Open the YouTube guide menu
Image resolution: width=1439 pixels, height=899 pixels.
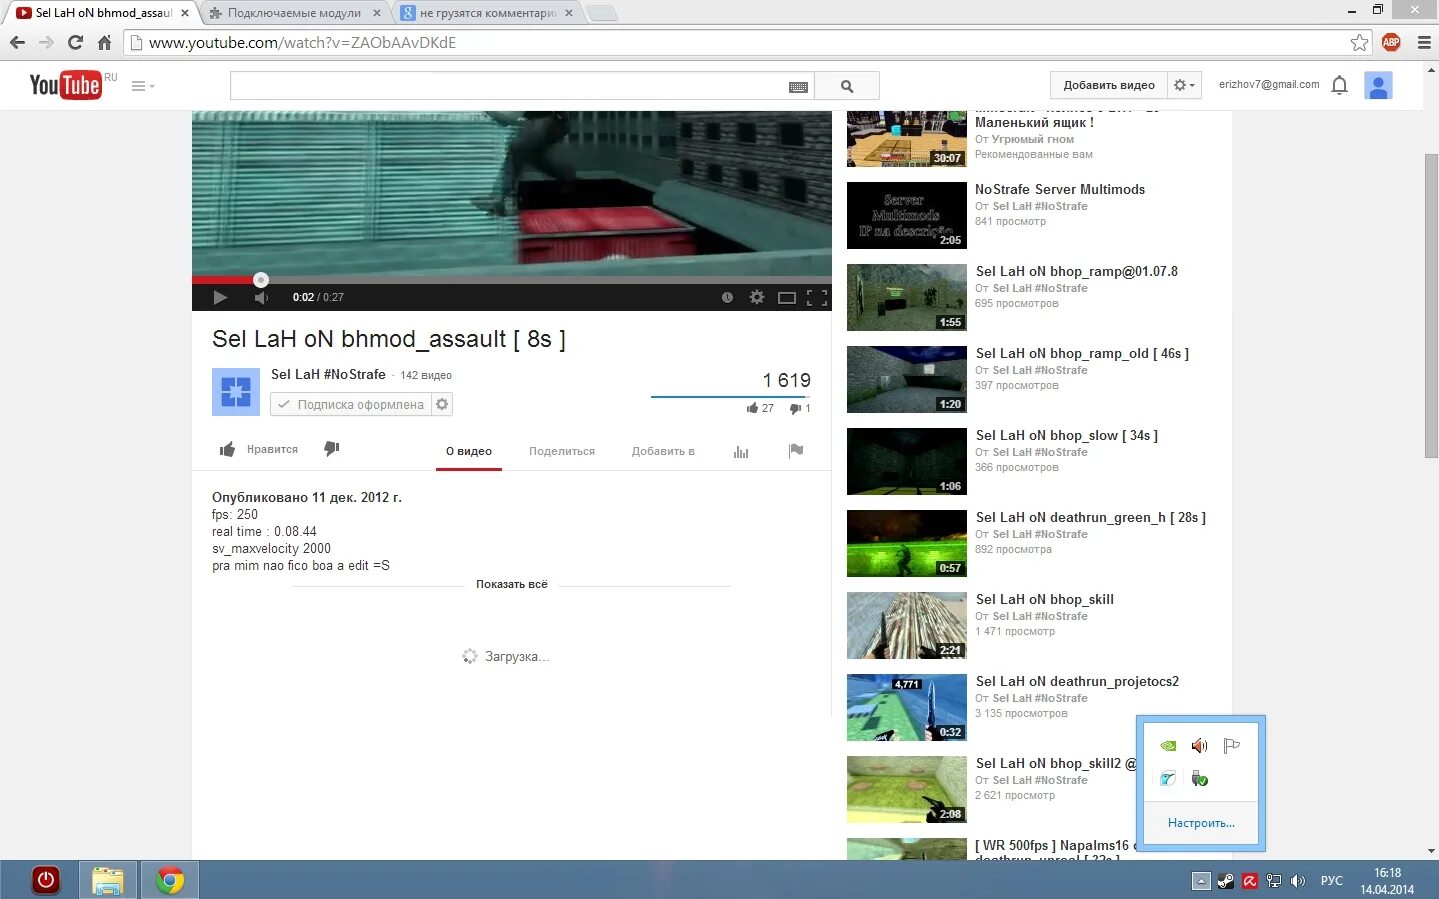143,86
